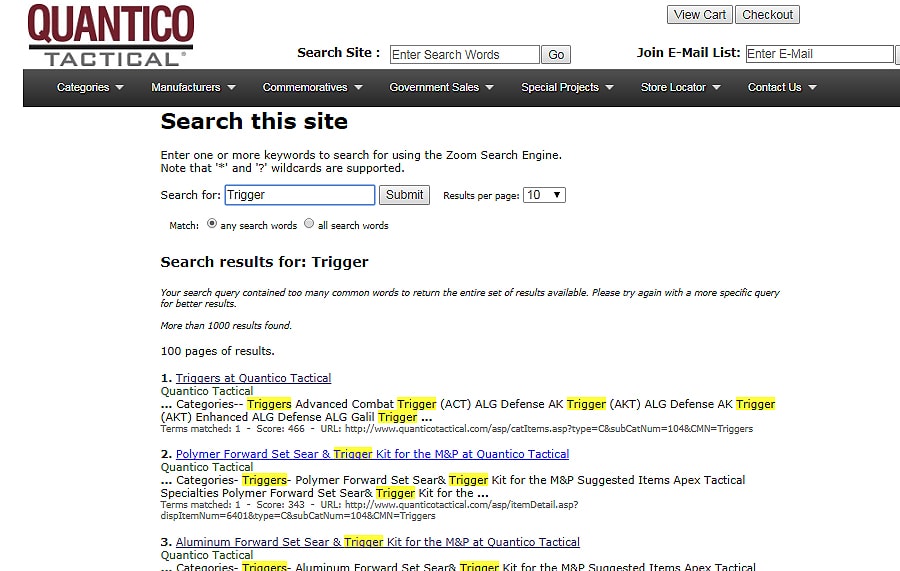Click the Join E-Mail List field
The height and width of the screenshot is (571, 900).
[x=819, y=54]
